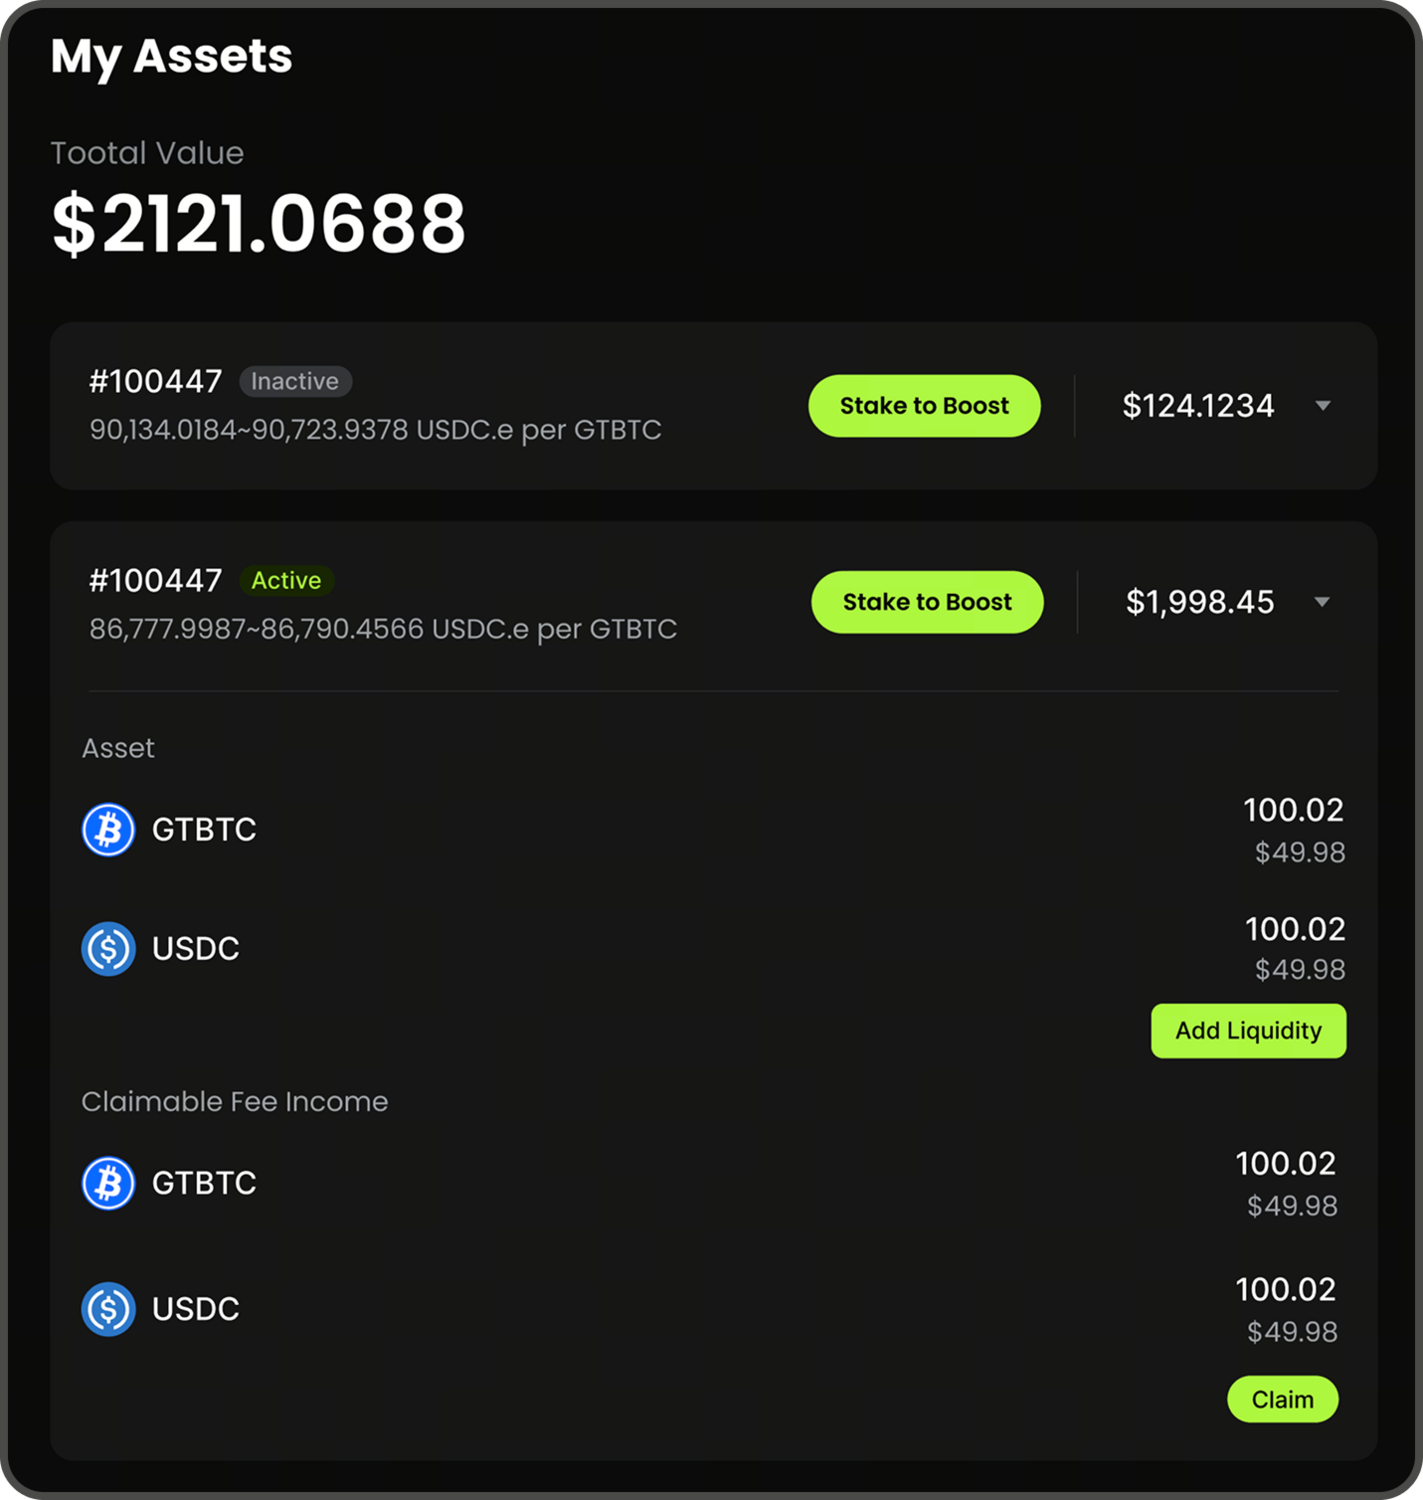Image resolution: width=1423 pixels, height=1500 pixels.
Task: Select the $124.1234 position value
Action: click(x=1198, y=406)
